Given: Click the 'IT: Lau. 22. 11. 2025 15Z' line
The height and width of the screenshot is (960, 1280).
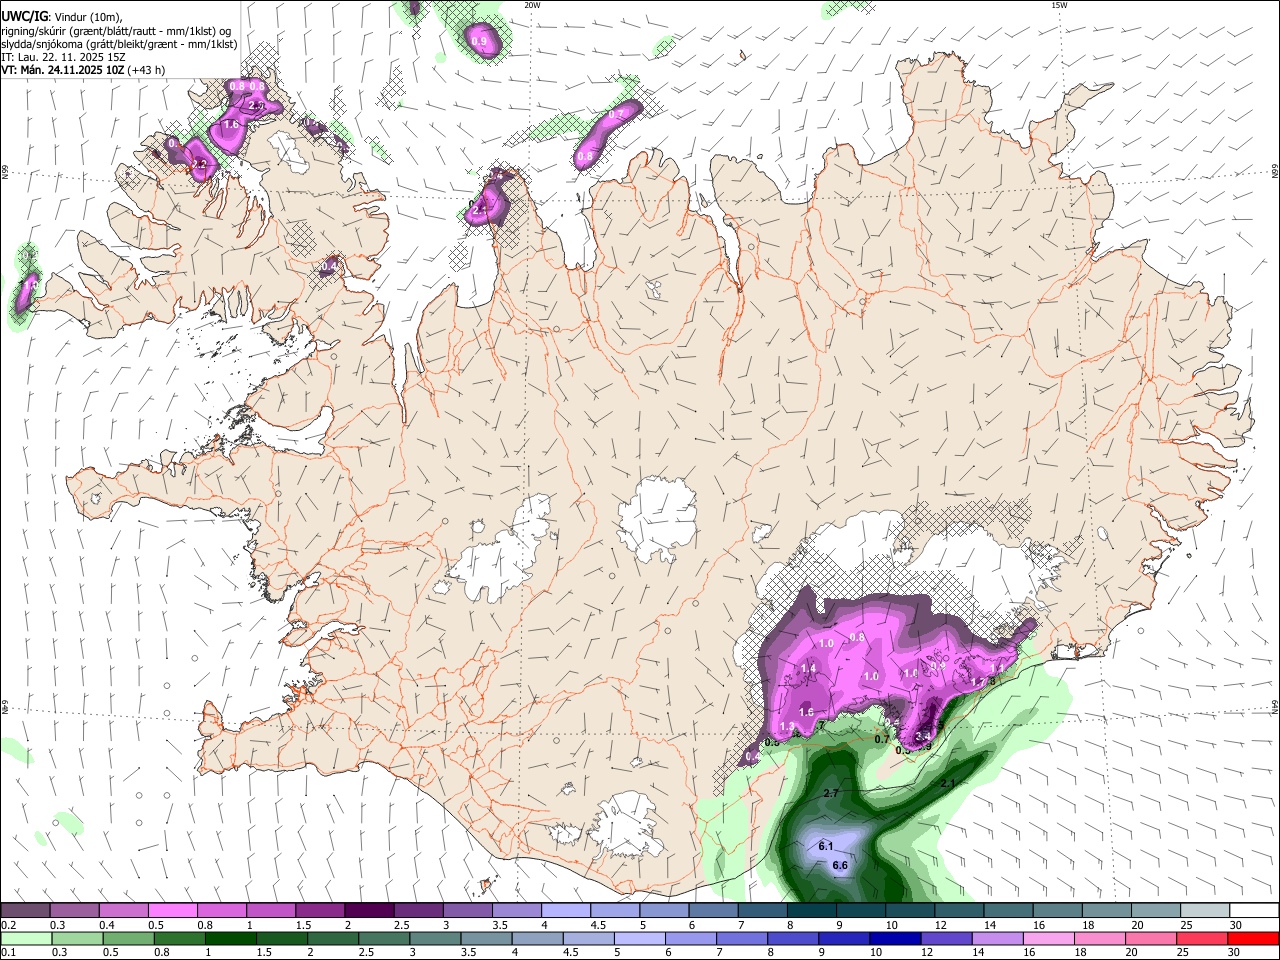Looking at the screenshot, I should [63, 57].
